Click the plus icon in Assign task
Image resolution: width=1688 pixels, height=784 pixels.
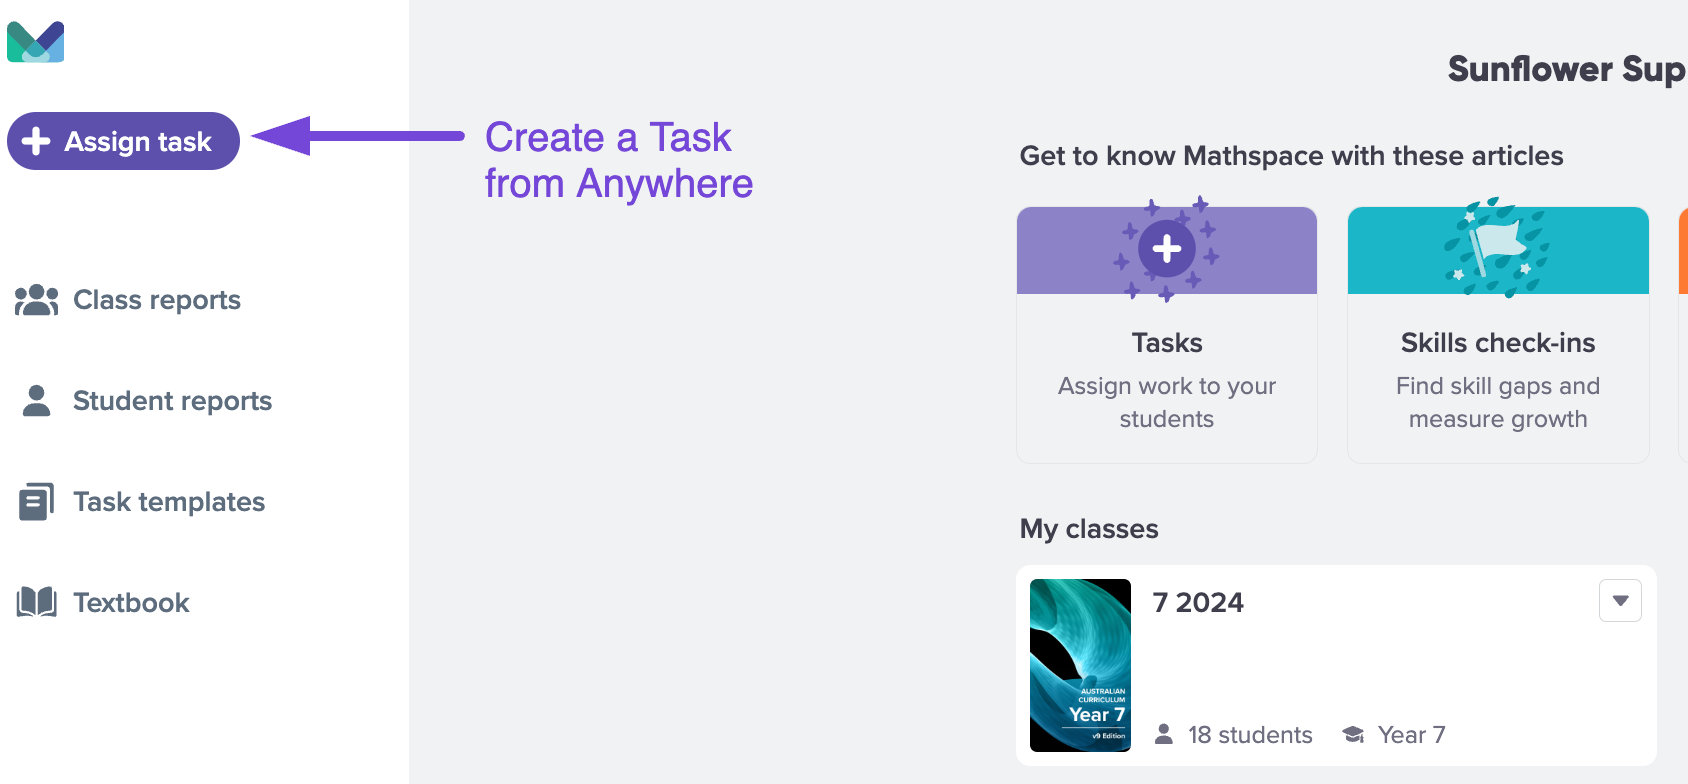36,141
